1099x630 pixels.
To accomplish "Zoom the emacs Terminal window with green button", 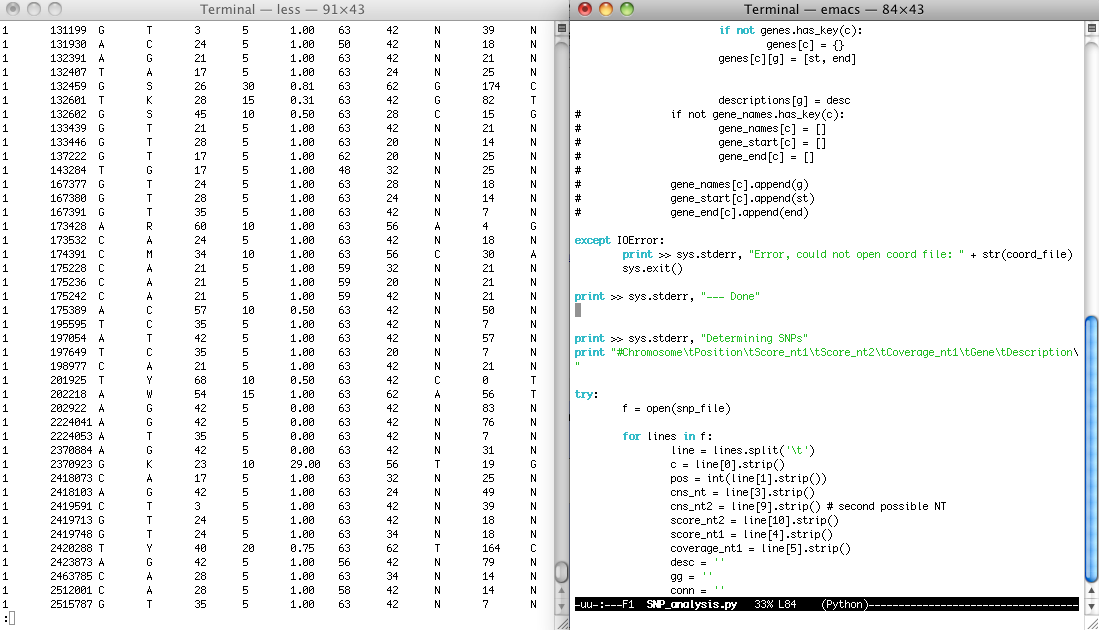I will [627, 9].
